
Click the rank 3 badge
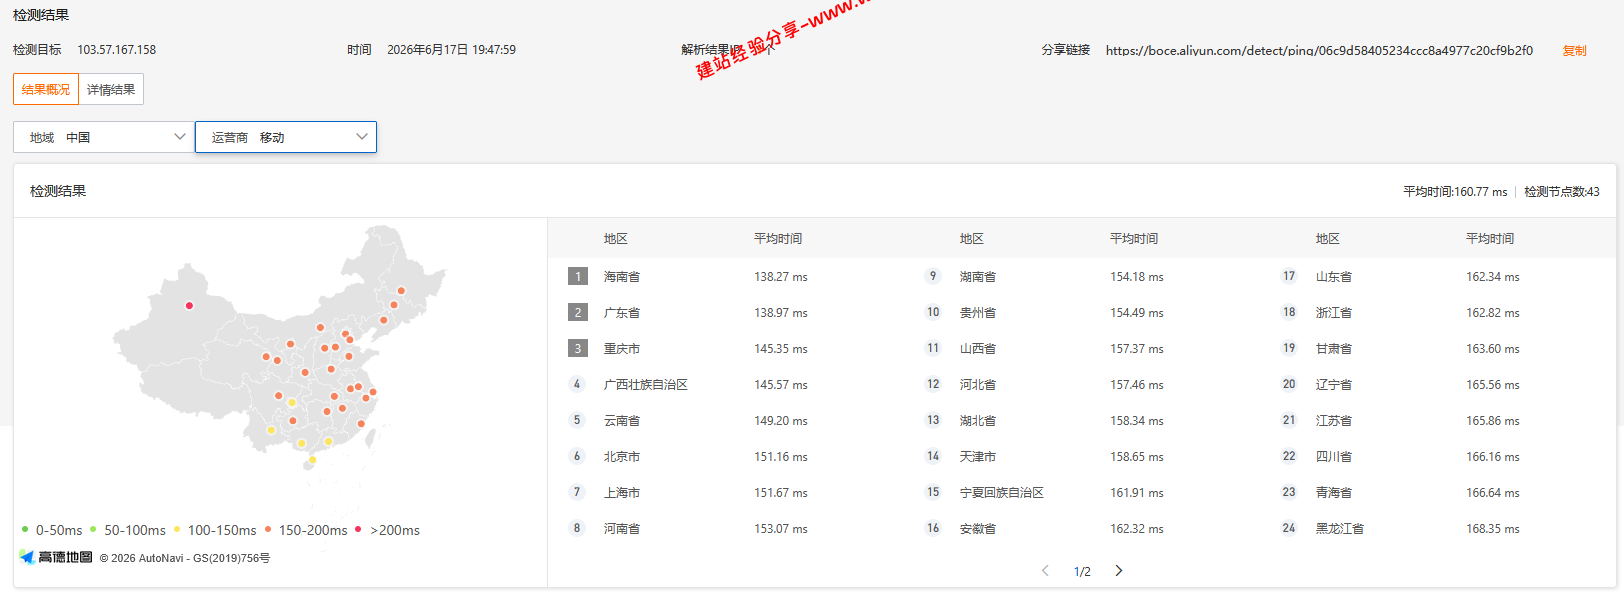(x=577, y=348)
